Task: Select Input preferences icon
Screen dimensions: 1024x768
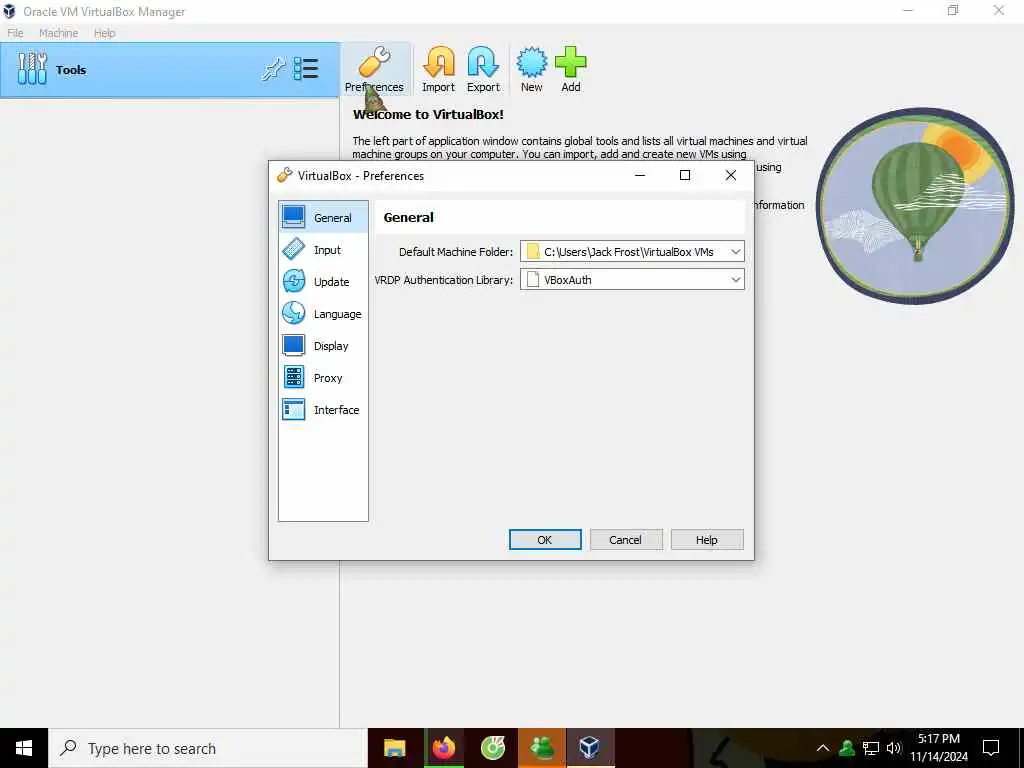Action: (293, 249)
